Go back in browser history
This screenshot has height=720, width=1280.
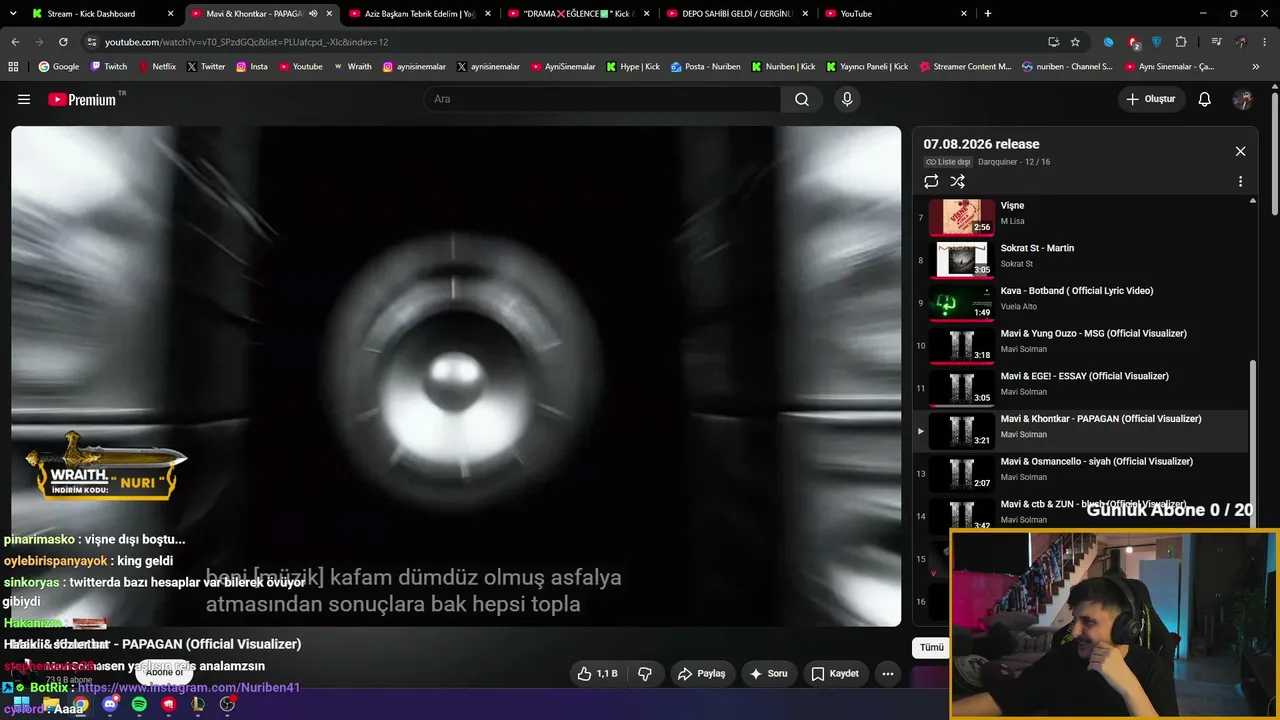point(15,42)
